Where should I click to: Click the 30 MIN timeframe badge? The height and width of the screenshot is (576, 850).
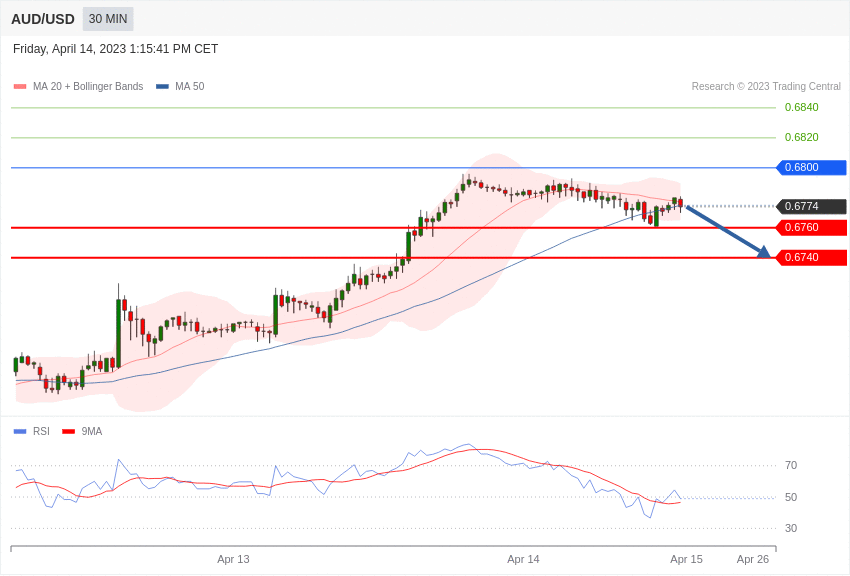coord(108,19)
